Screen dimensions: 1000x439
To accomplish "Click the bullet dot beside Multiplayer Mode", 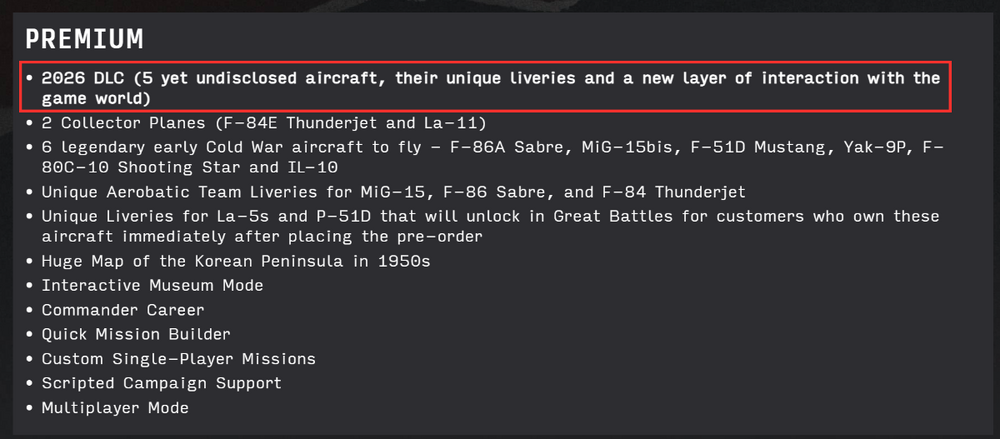I will 31,408.
